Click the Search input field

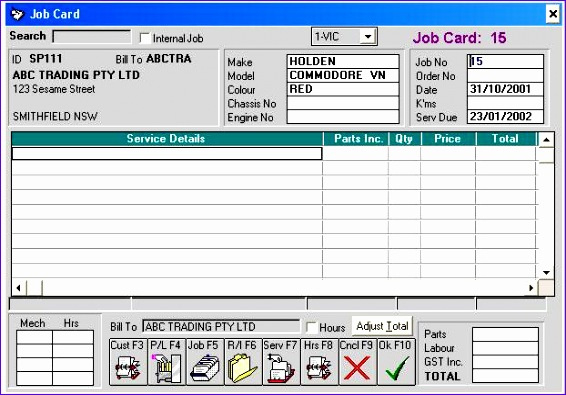[92, 36]
